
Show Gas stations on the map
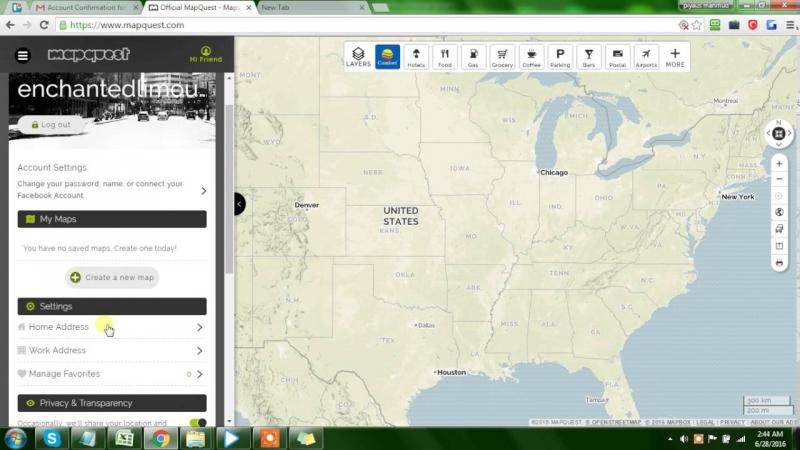point(473,57)
